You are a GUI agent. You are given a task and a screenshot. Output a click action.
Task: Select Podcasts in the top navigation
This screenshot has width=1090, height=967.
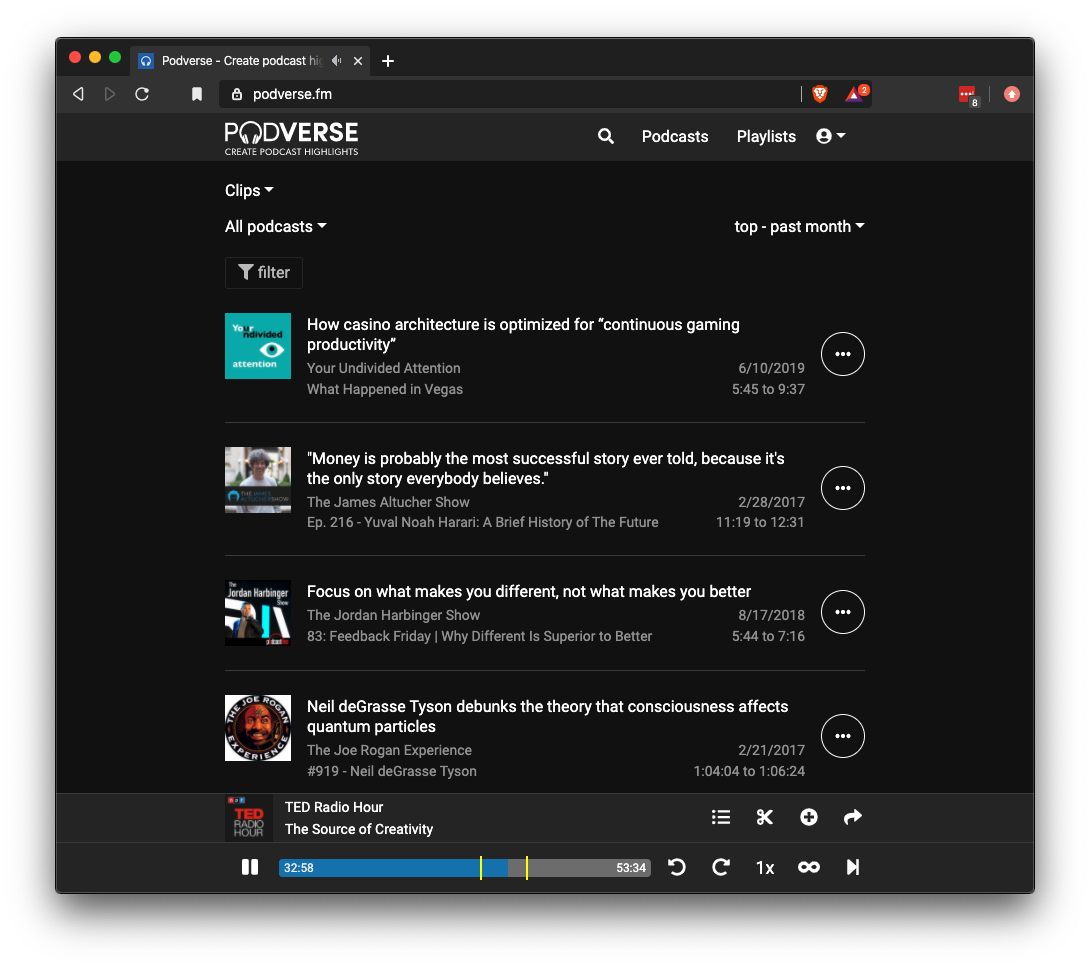point(674,136)
